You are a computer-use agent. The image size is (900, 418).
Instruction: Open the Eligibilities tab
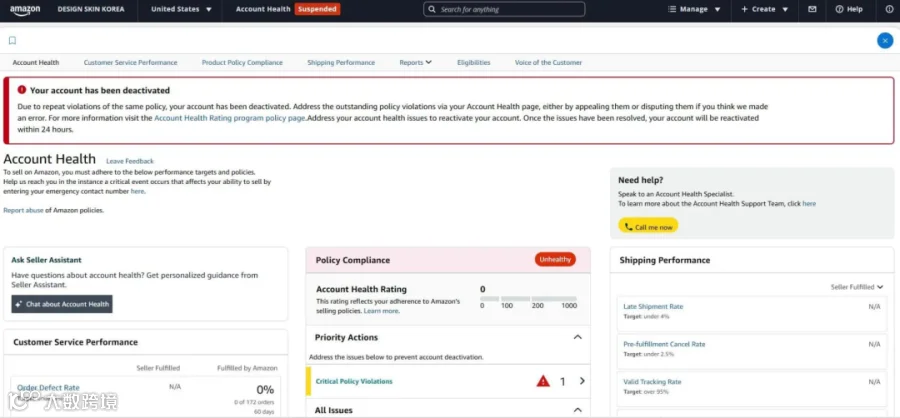[474, 63]
